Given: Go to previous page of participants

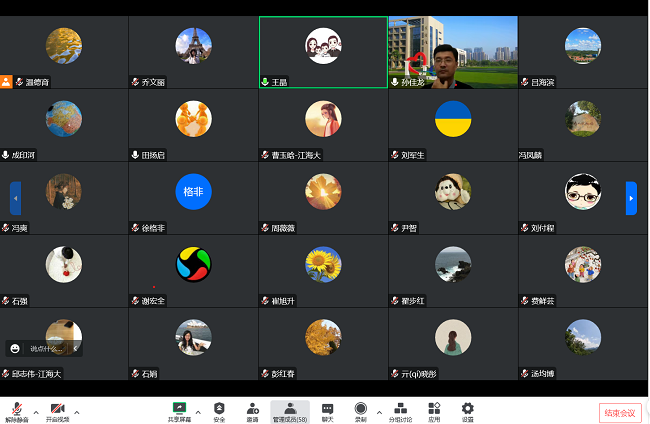Looking at the screenshot, I should click(x=15, y=198).
